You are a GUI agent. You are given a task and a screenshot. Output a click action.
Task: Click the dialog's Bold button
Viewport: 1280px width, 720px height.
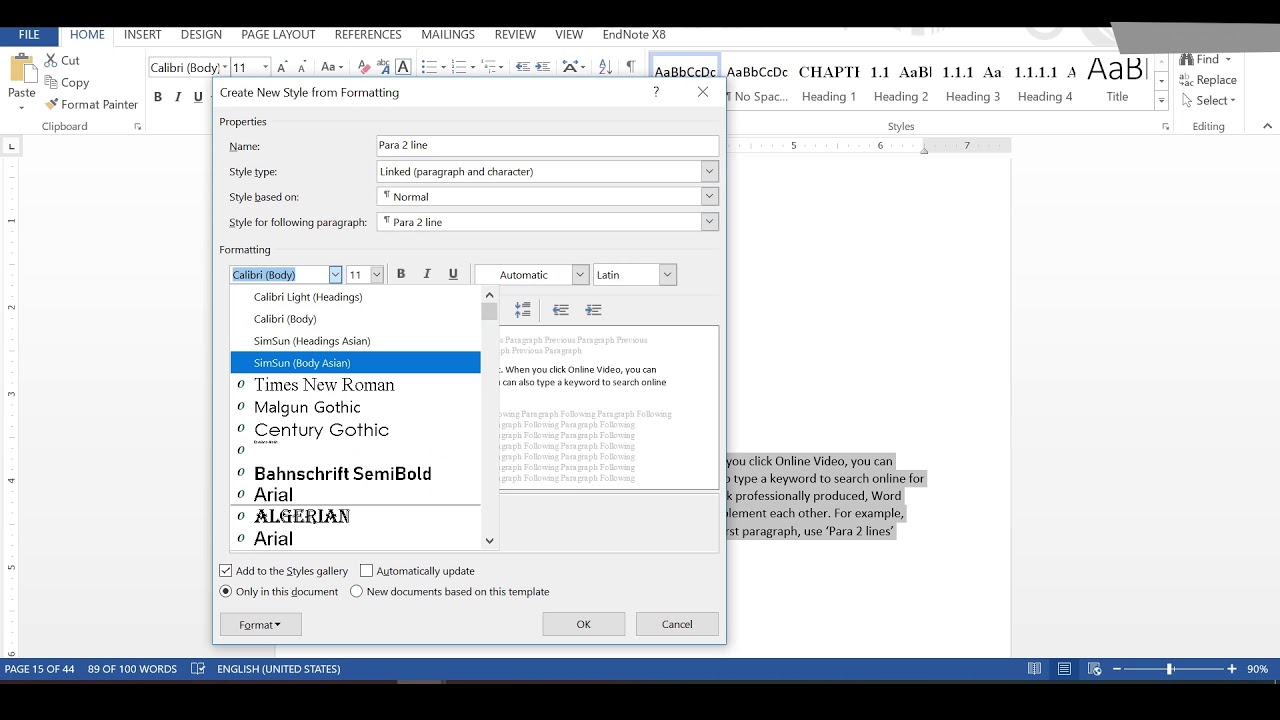click(x=401, y=274)
